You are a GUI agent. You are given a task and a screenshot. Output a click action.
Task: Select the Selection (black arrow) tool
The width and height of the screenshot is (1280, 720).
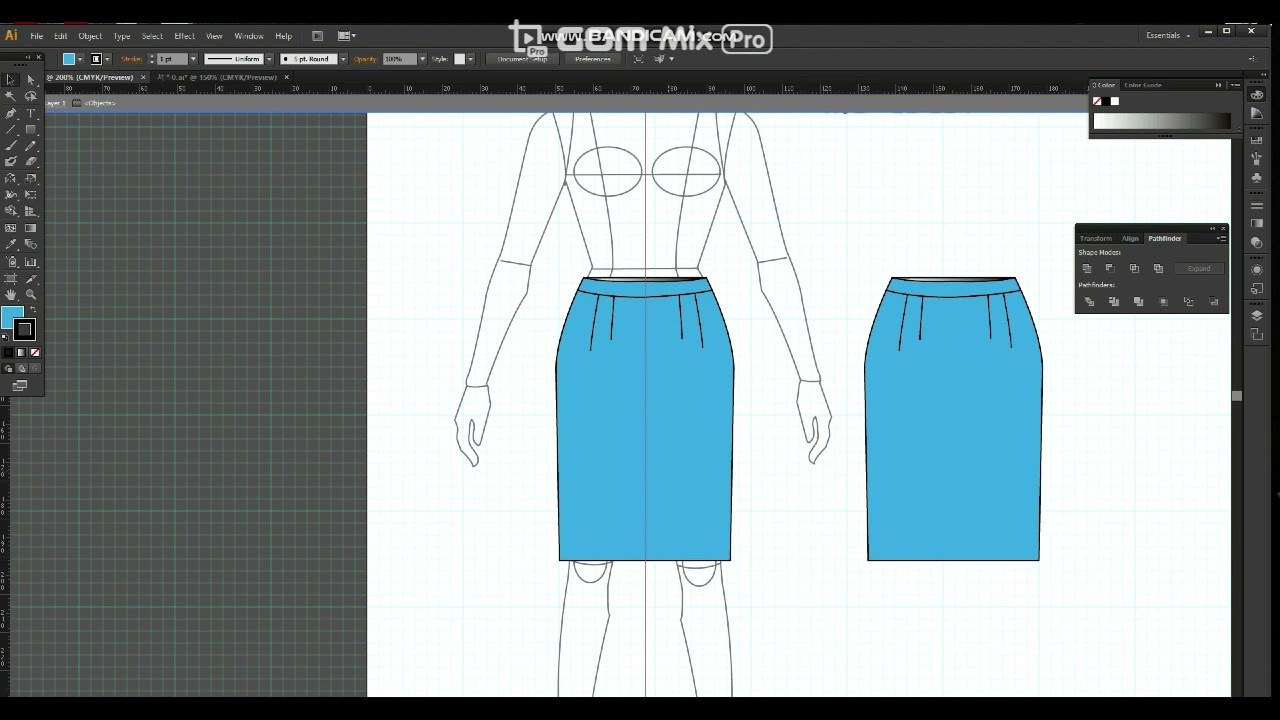10,80
